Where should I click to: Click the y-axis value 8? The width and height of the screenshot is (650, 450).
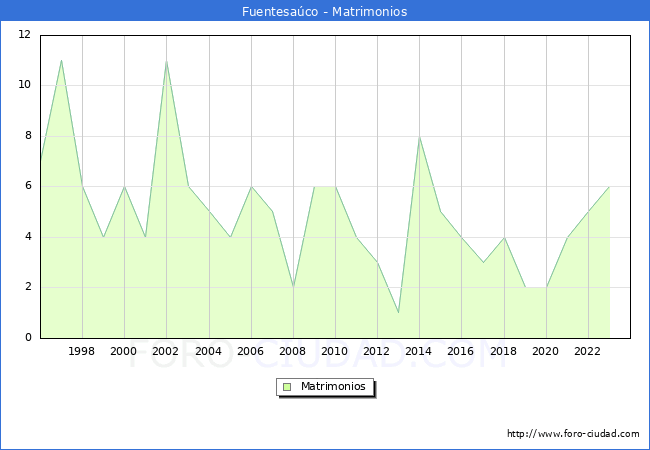click(x=28, y=135)
